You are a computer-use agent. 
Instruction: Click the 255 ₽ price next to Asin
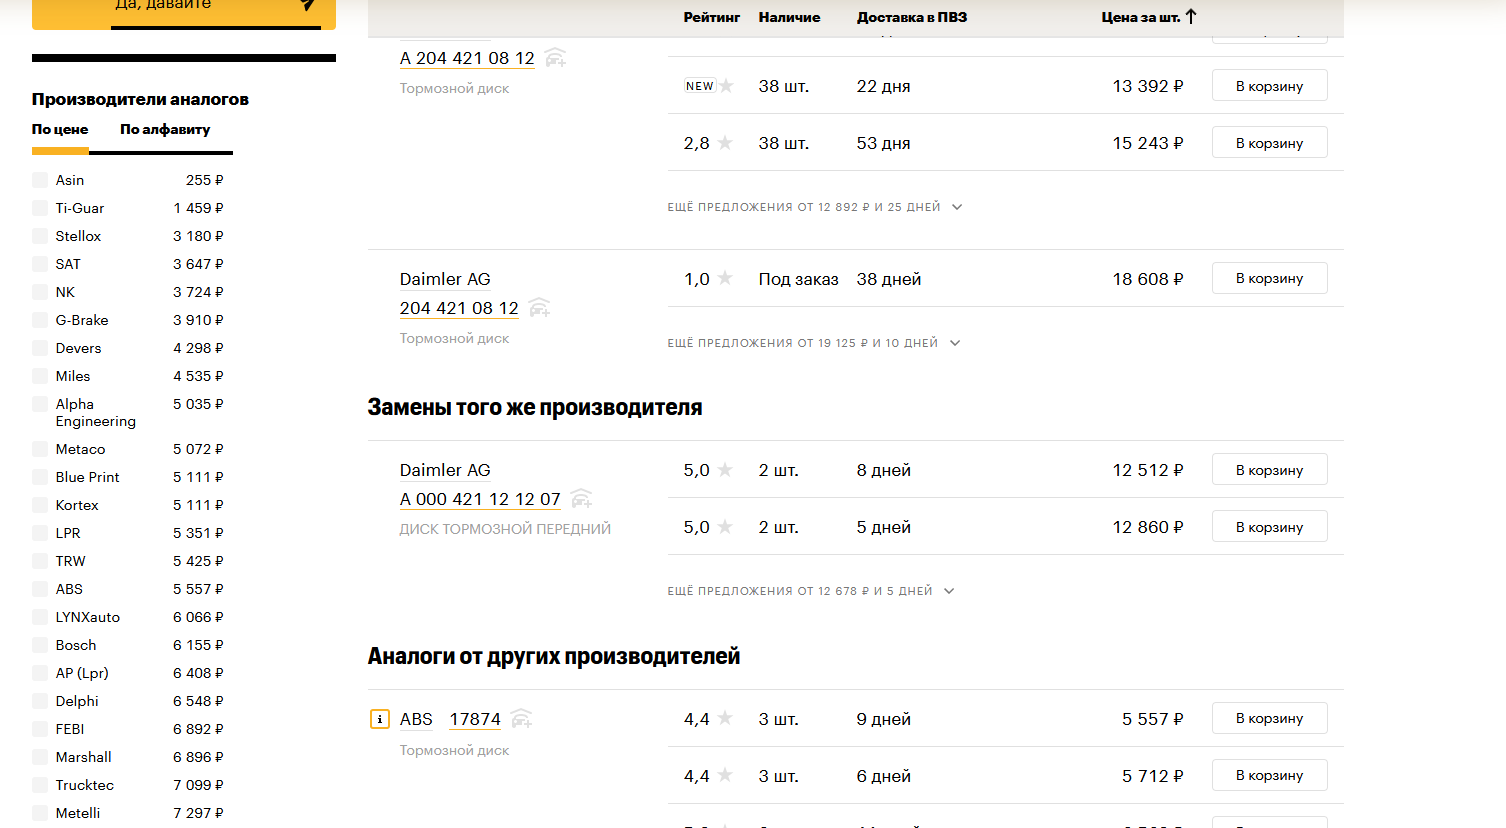tap(204, 180)
